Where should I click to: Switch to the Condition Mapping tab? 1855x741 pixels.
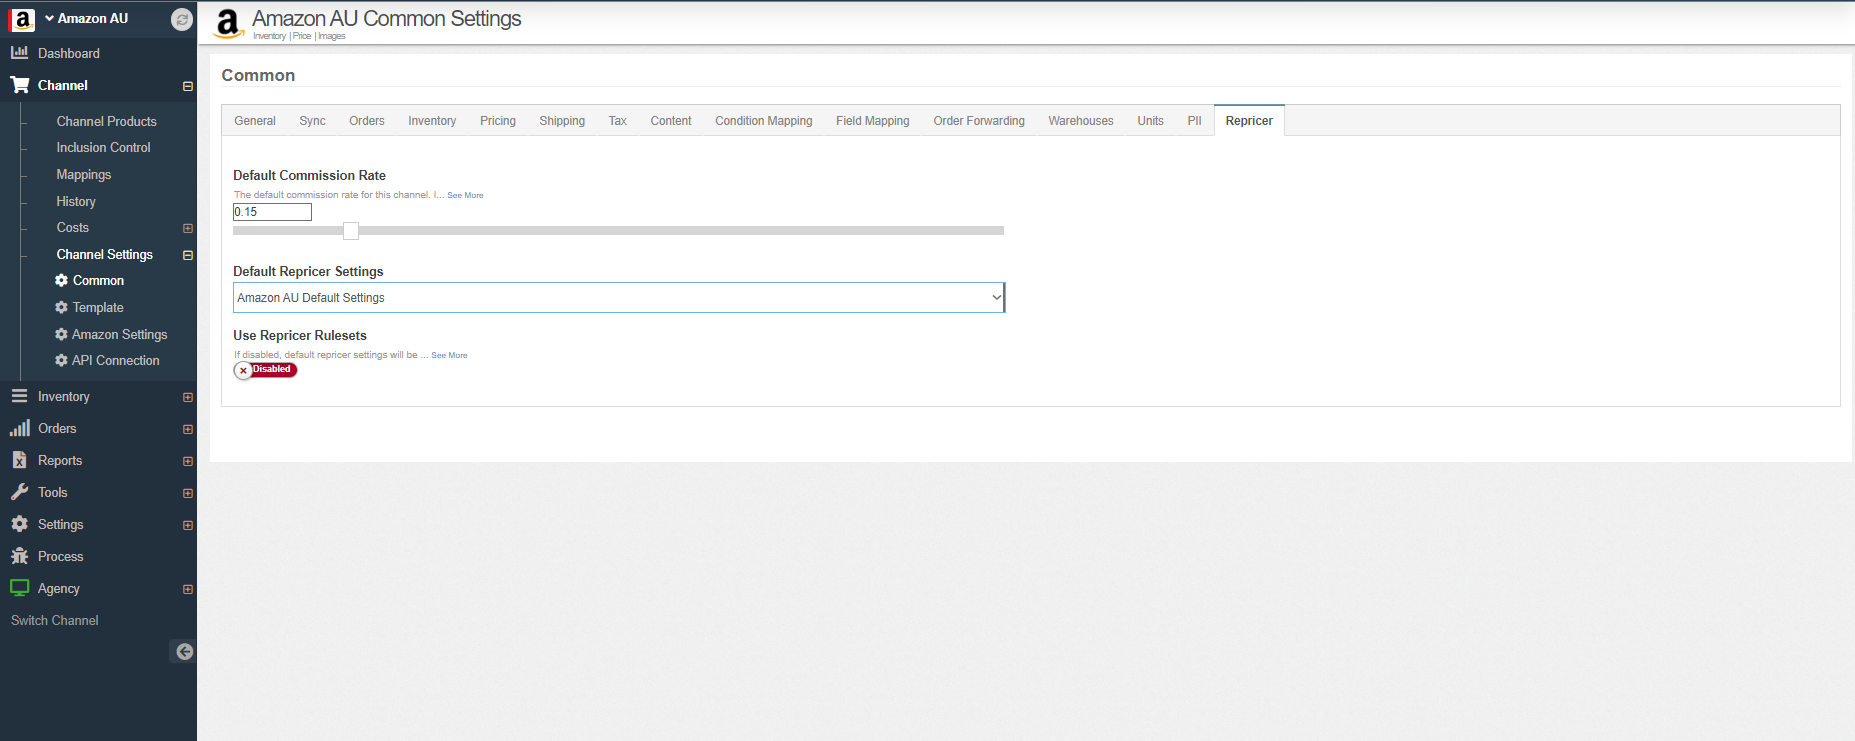click(764, 121)
